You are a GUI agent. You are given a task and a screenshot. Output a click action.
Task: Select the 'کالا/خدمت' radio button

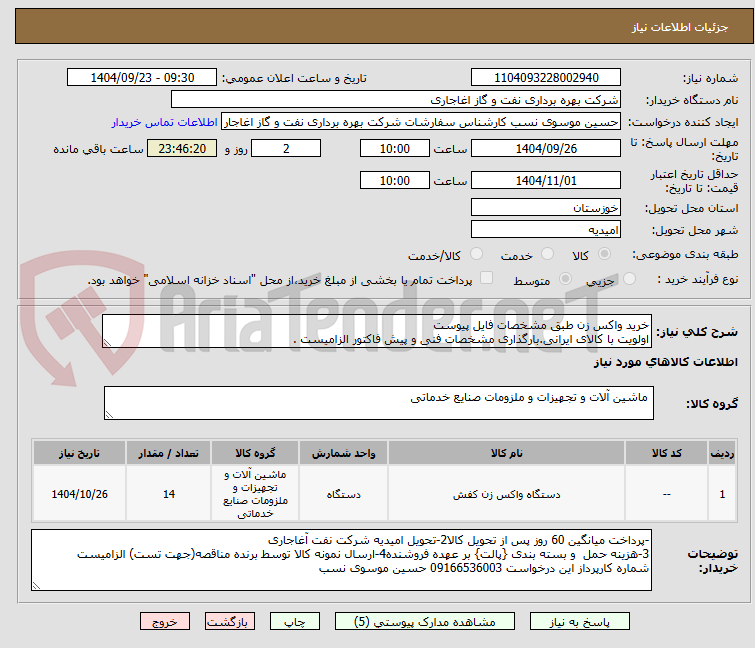click(x=476, y=254)
